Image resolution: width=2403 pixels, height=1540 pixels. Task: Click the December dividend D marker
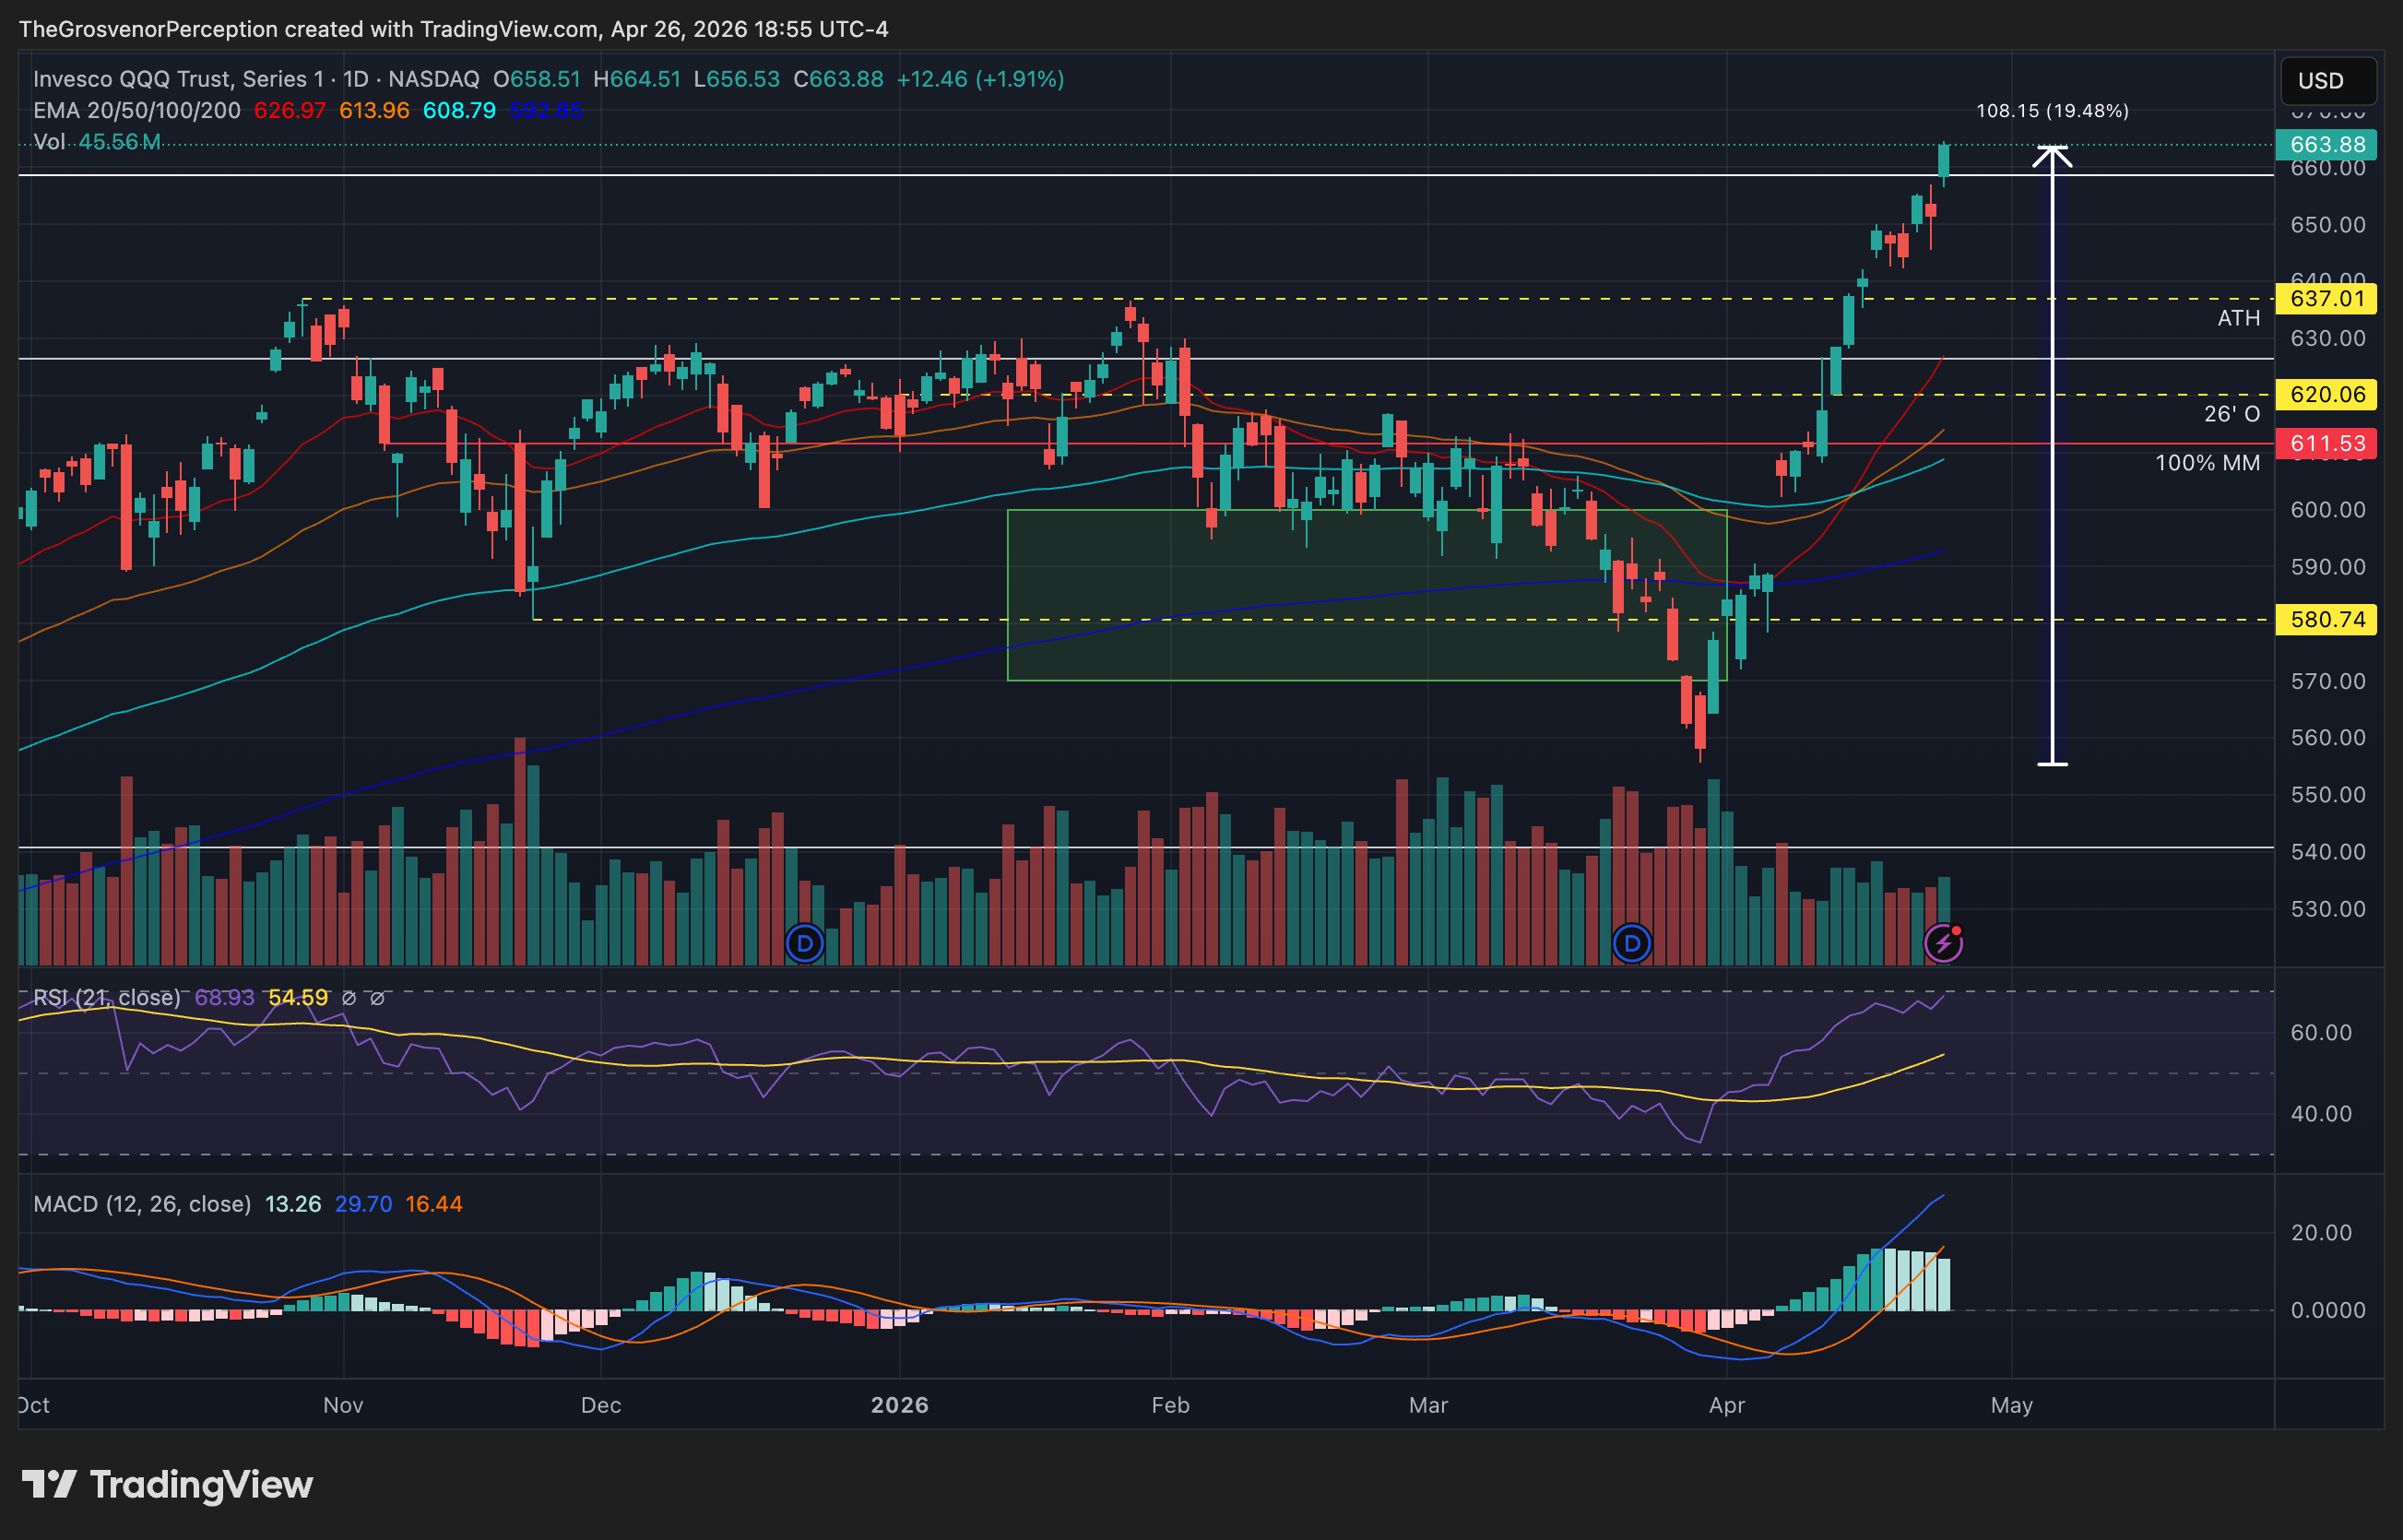click(x=804, y=943)
